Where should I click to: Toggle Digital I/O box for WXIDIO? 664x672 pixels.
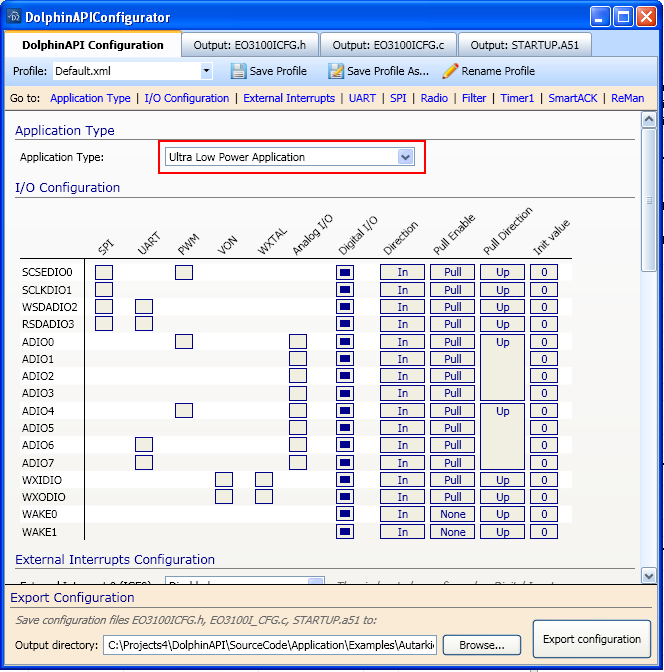pyautogui.click(x=345, y=480)
